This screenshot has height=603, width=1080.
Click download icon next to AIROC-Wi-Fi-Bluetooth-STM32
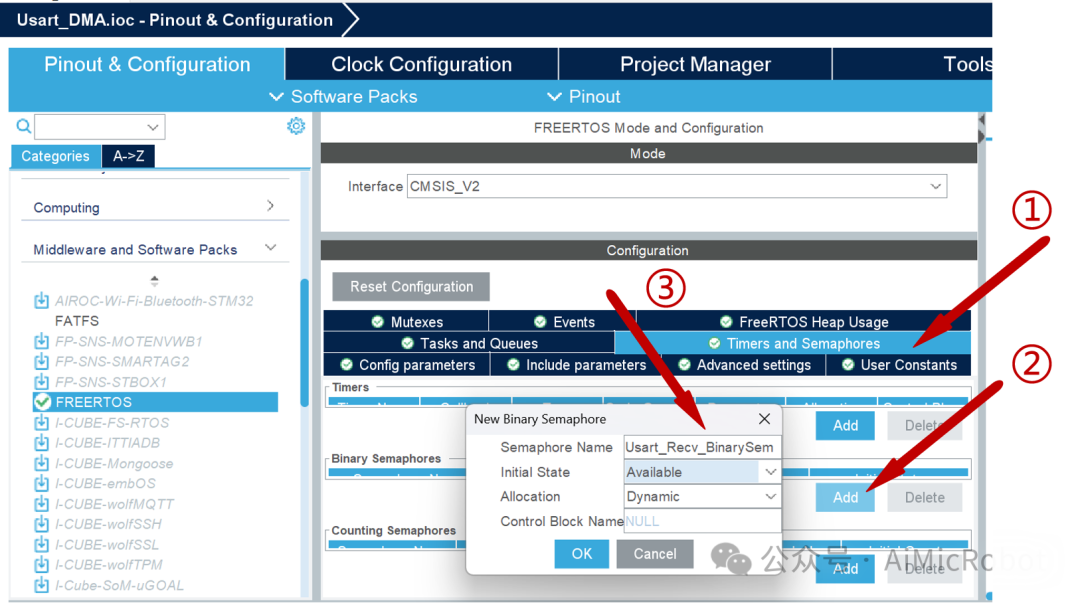click(42, 300)
